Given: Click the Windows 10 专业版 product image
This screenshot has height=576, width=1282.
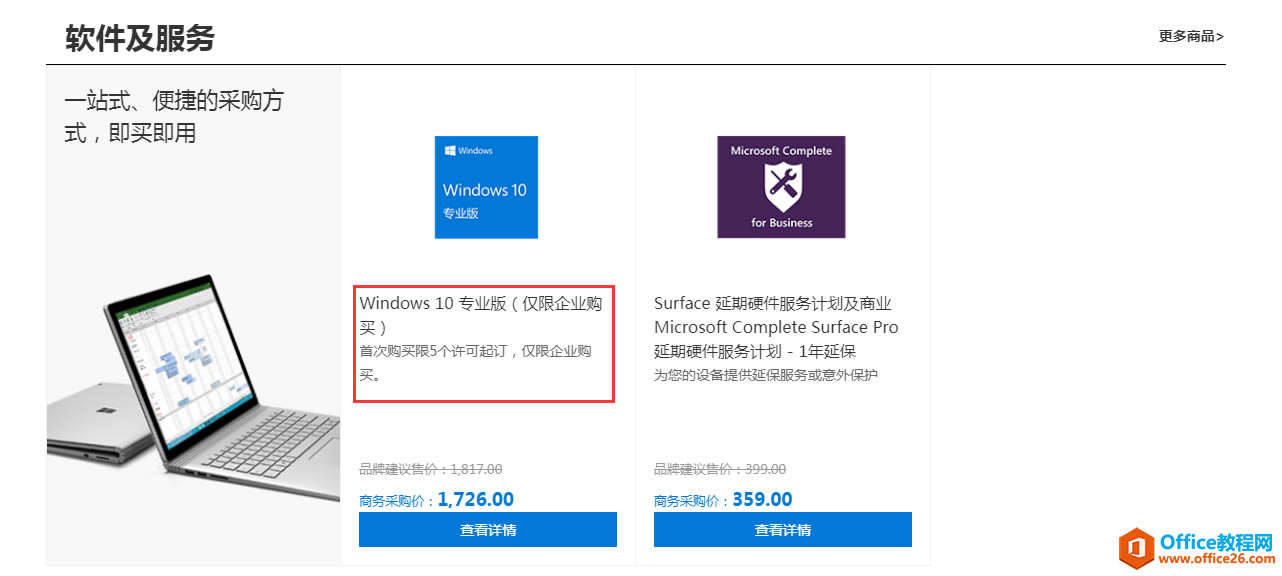Looking at the screenshot, I should coord(486,187).
